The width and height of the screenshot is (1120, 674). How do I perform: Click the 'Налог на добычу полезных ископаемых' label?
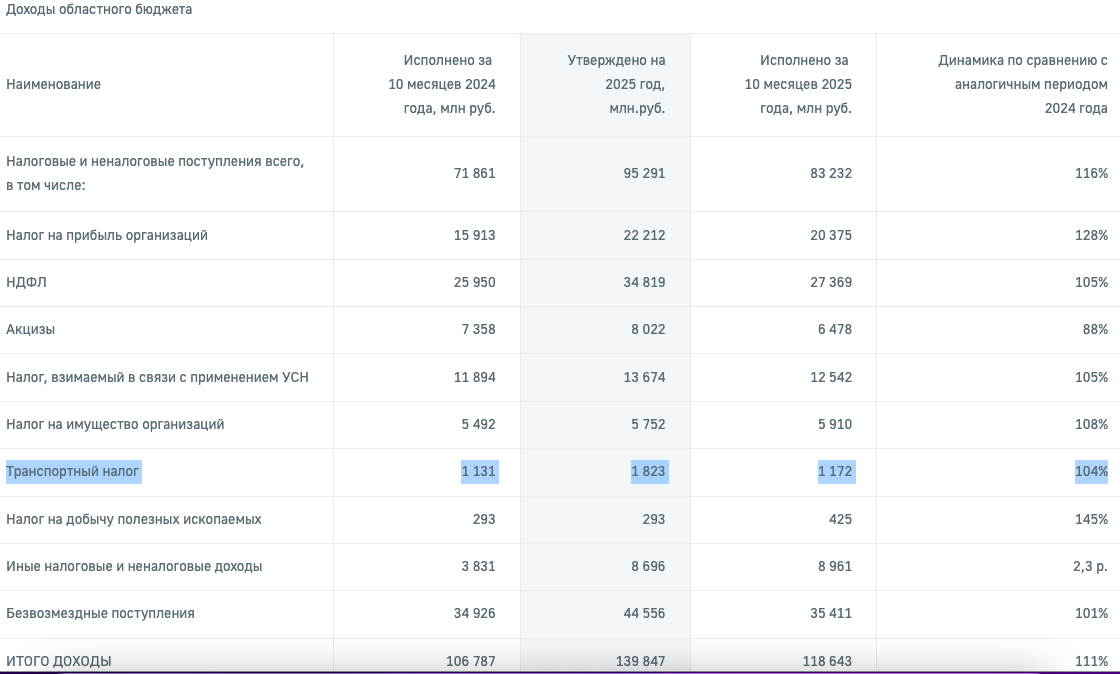134,519
